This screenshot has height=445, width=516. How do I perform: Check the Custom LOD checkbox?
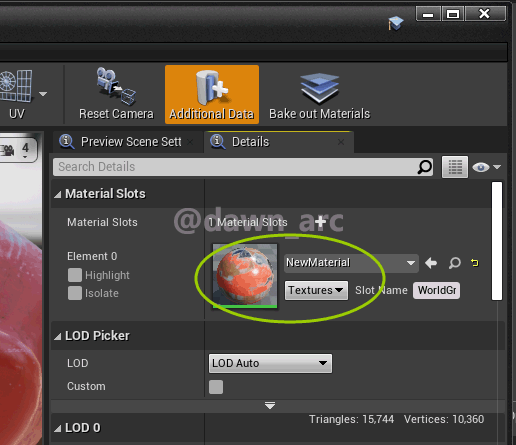(x=216, y=387)
